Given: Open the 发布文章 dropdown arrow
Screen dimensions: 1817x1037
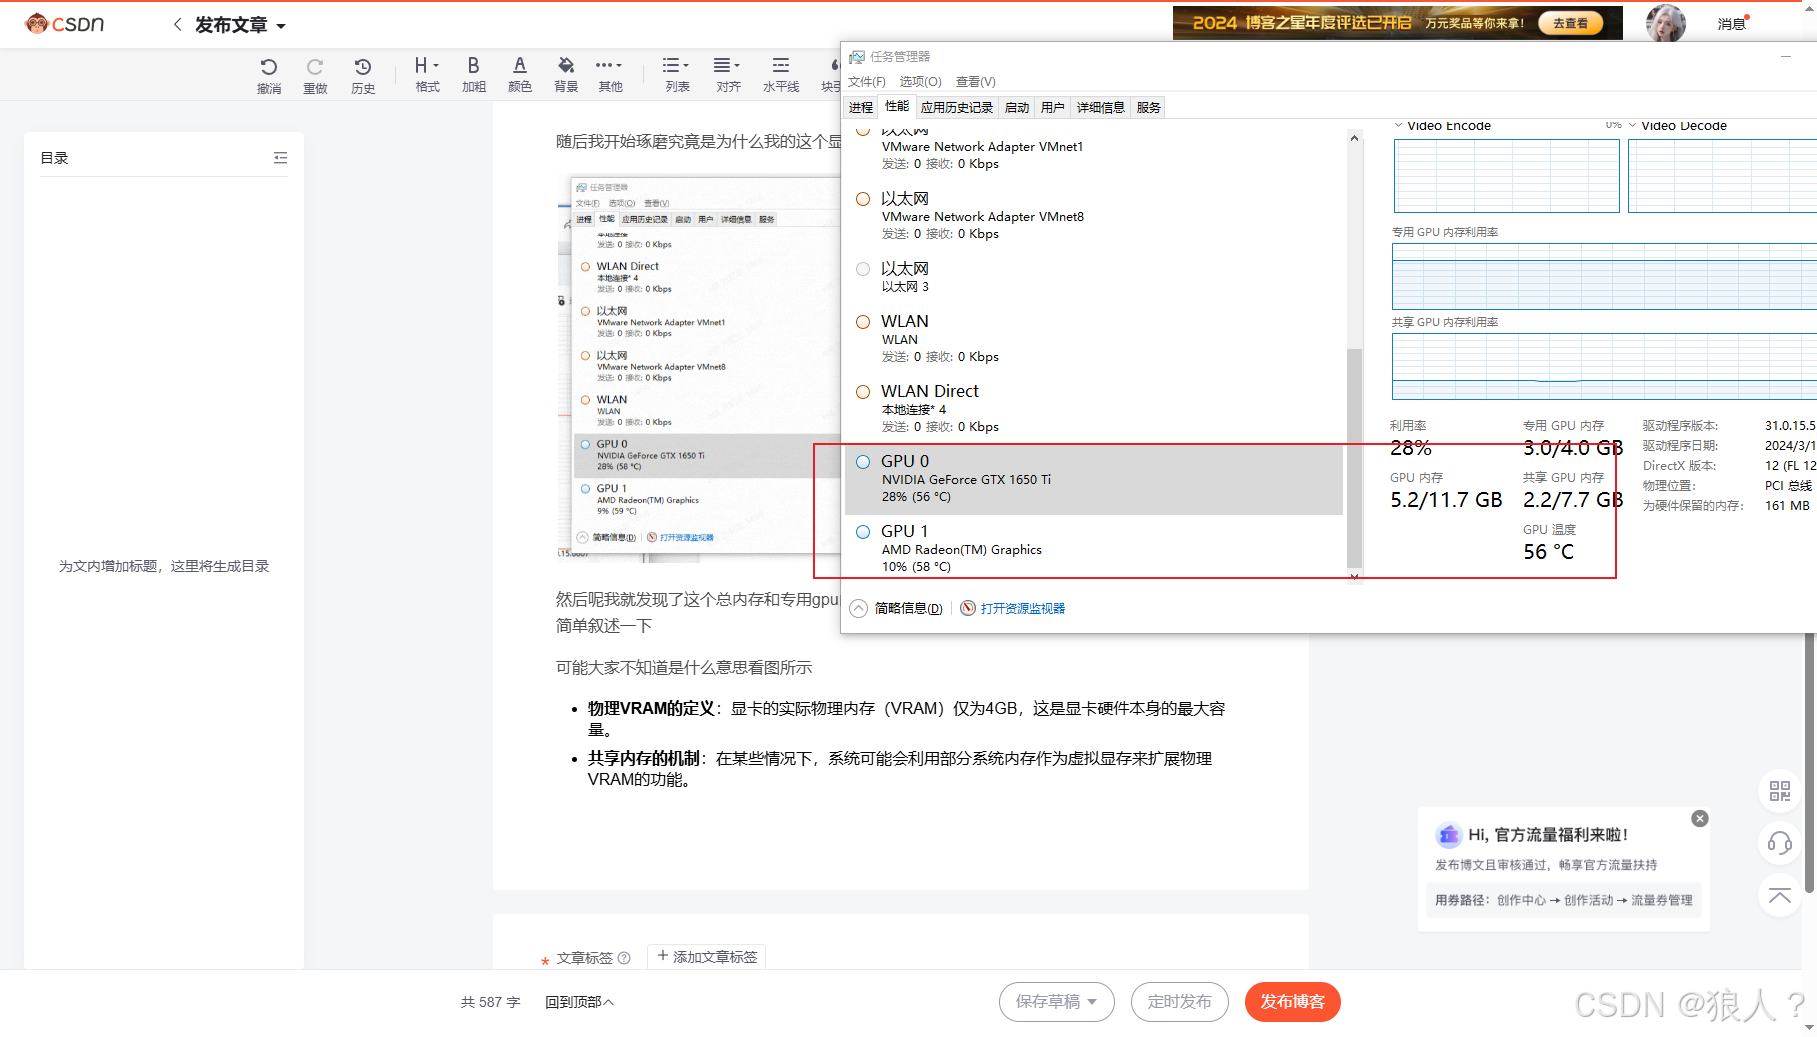Looking at the screenshot, I should coord(281,26).
